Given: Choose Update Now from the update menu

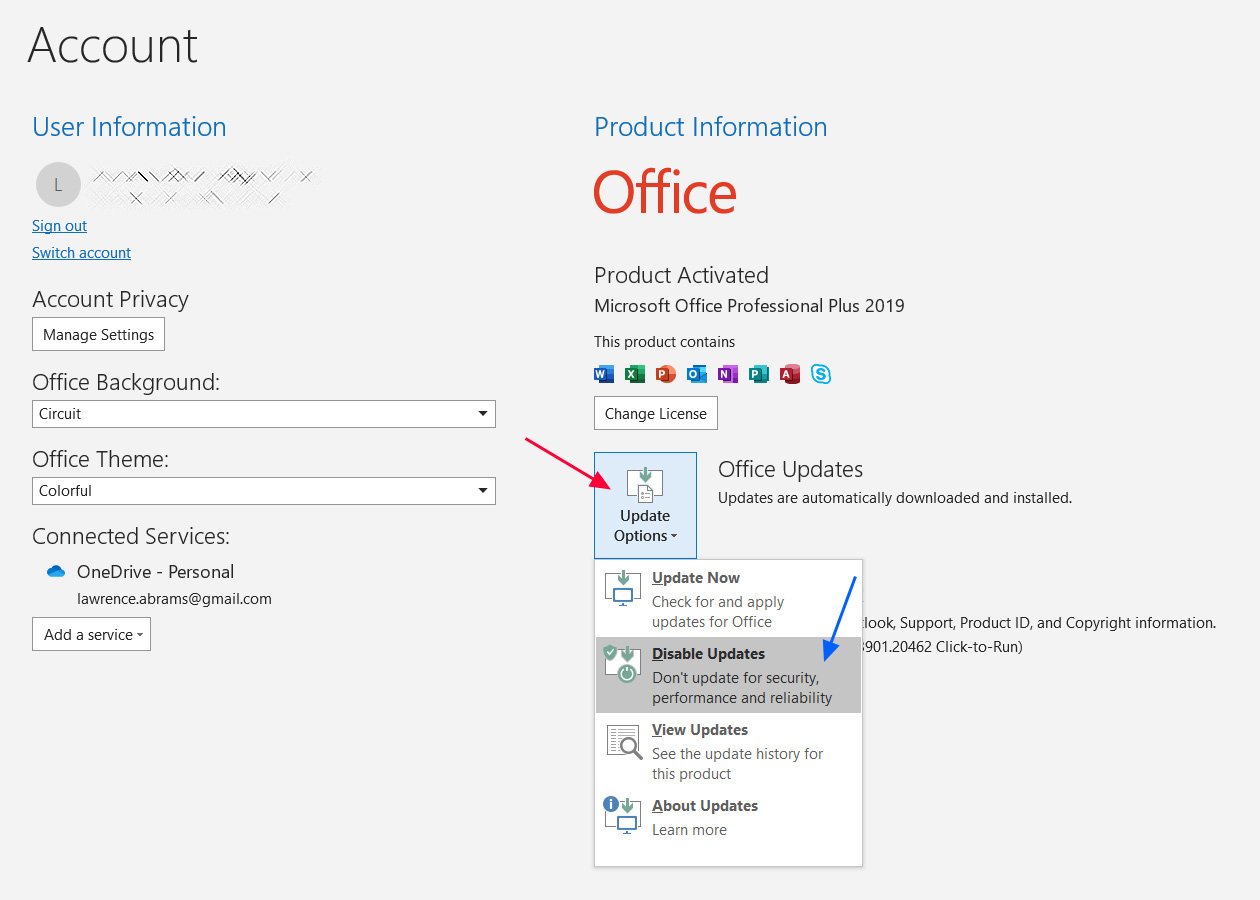Looking at the screenshot, I should coord(728,599).
